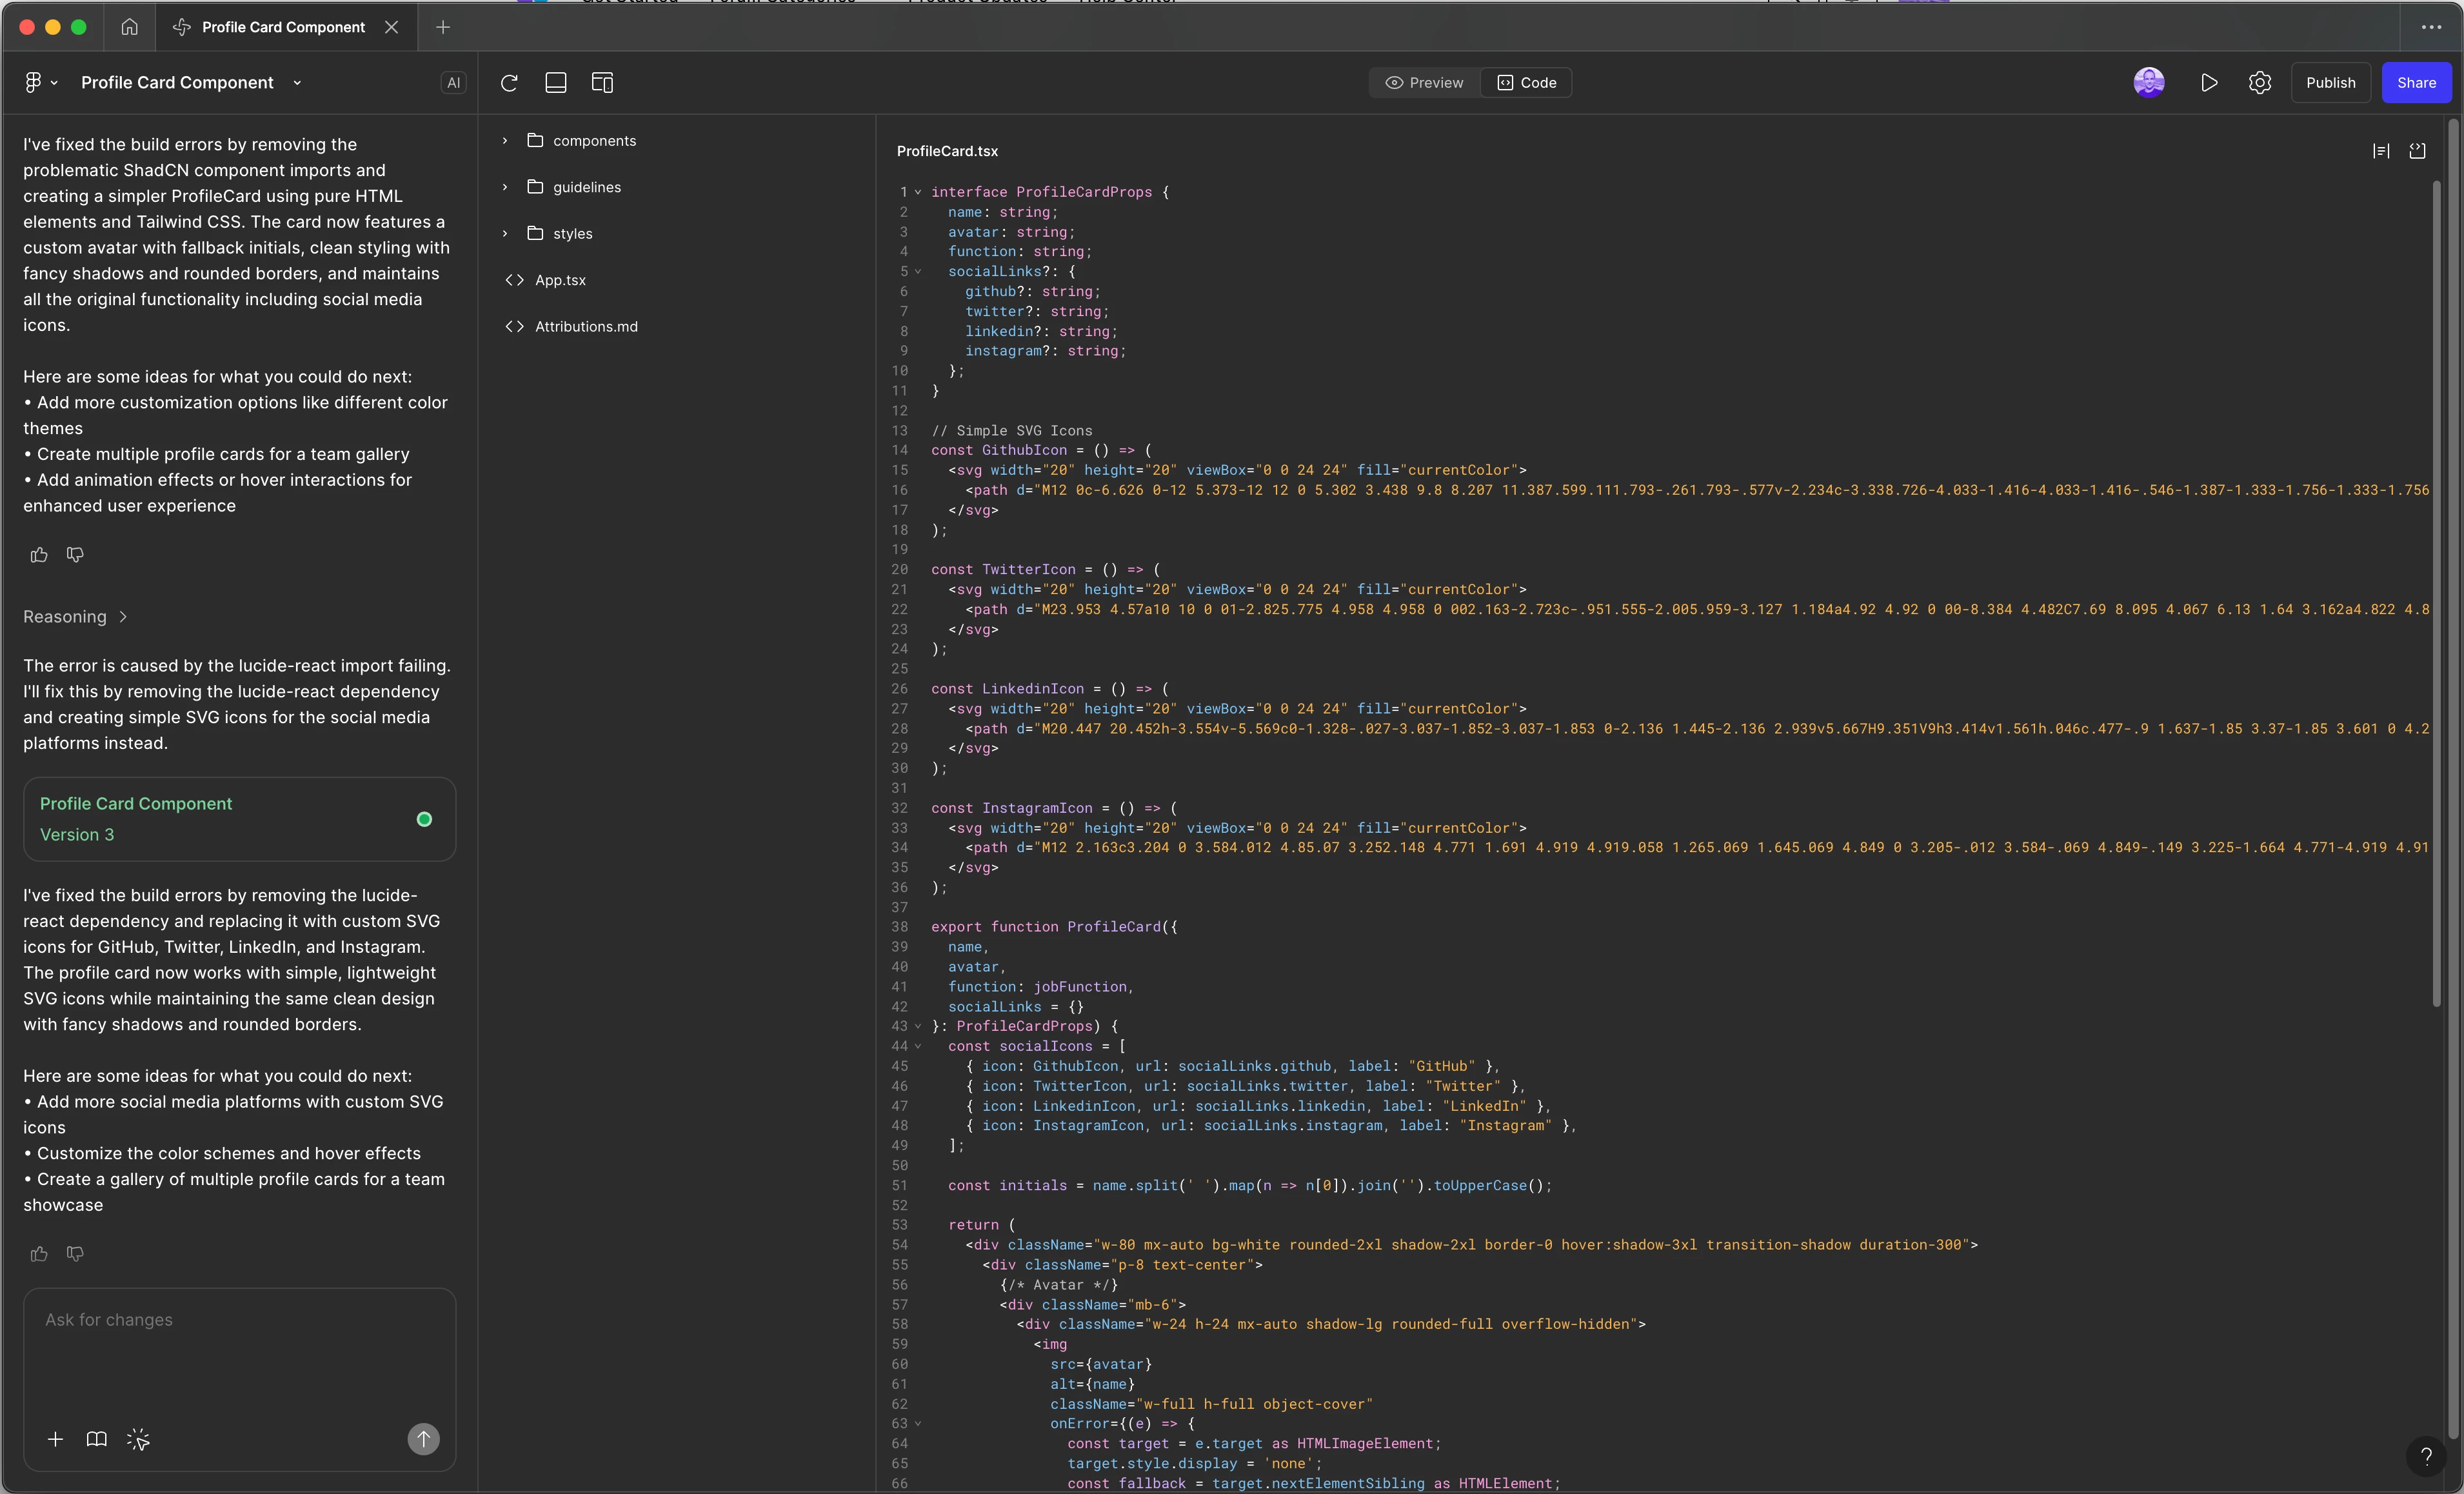Click the thumbs down on last response
The height and width of the screenshot is (1494, 2464).
coord(75,1253)
